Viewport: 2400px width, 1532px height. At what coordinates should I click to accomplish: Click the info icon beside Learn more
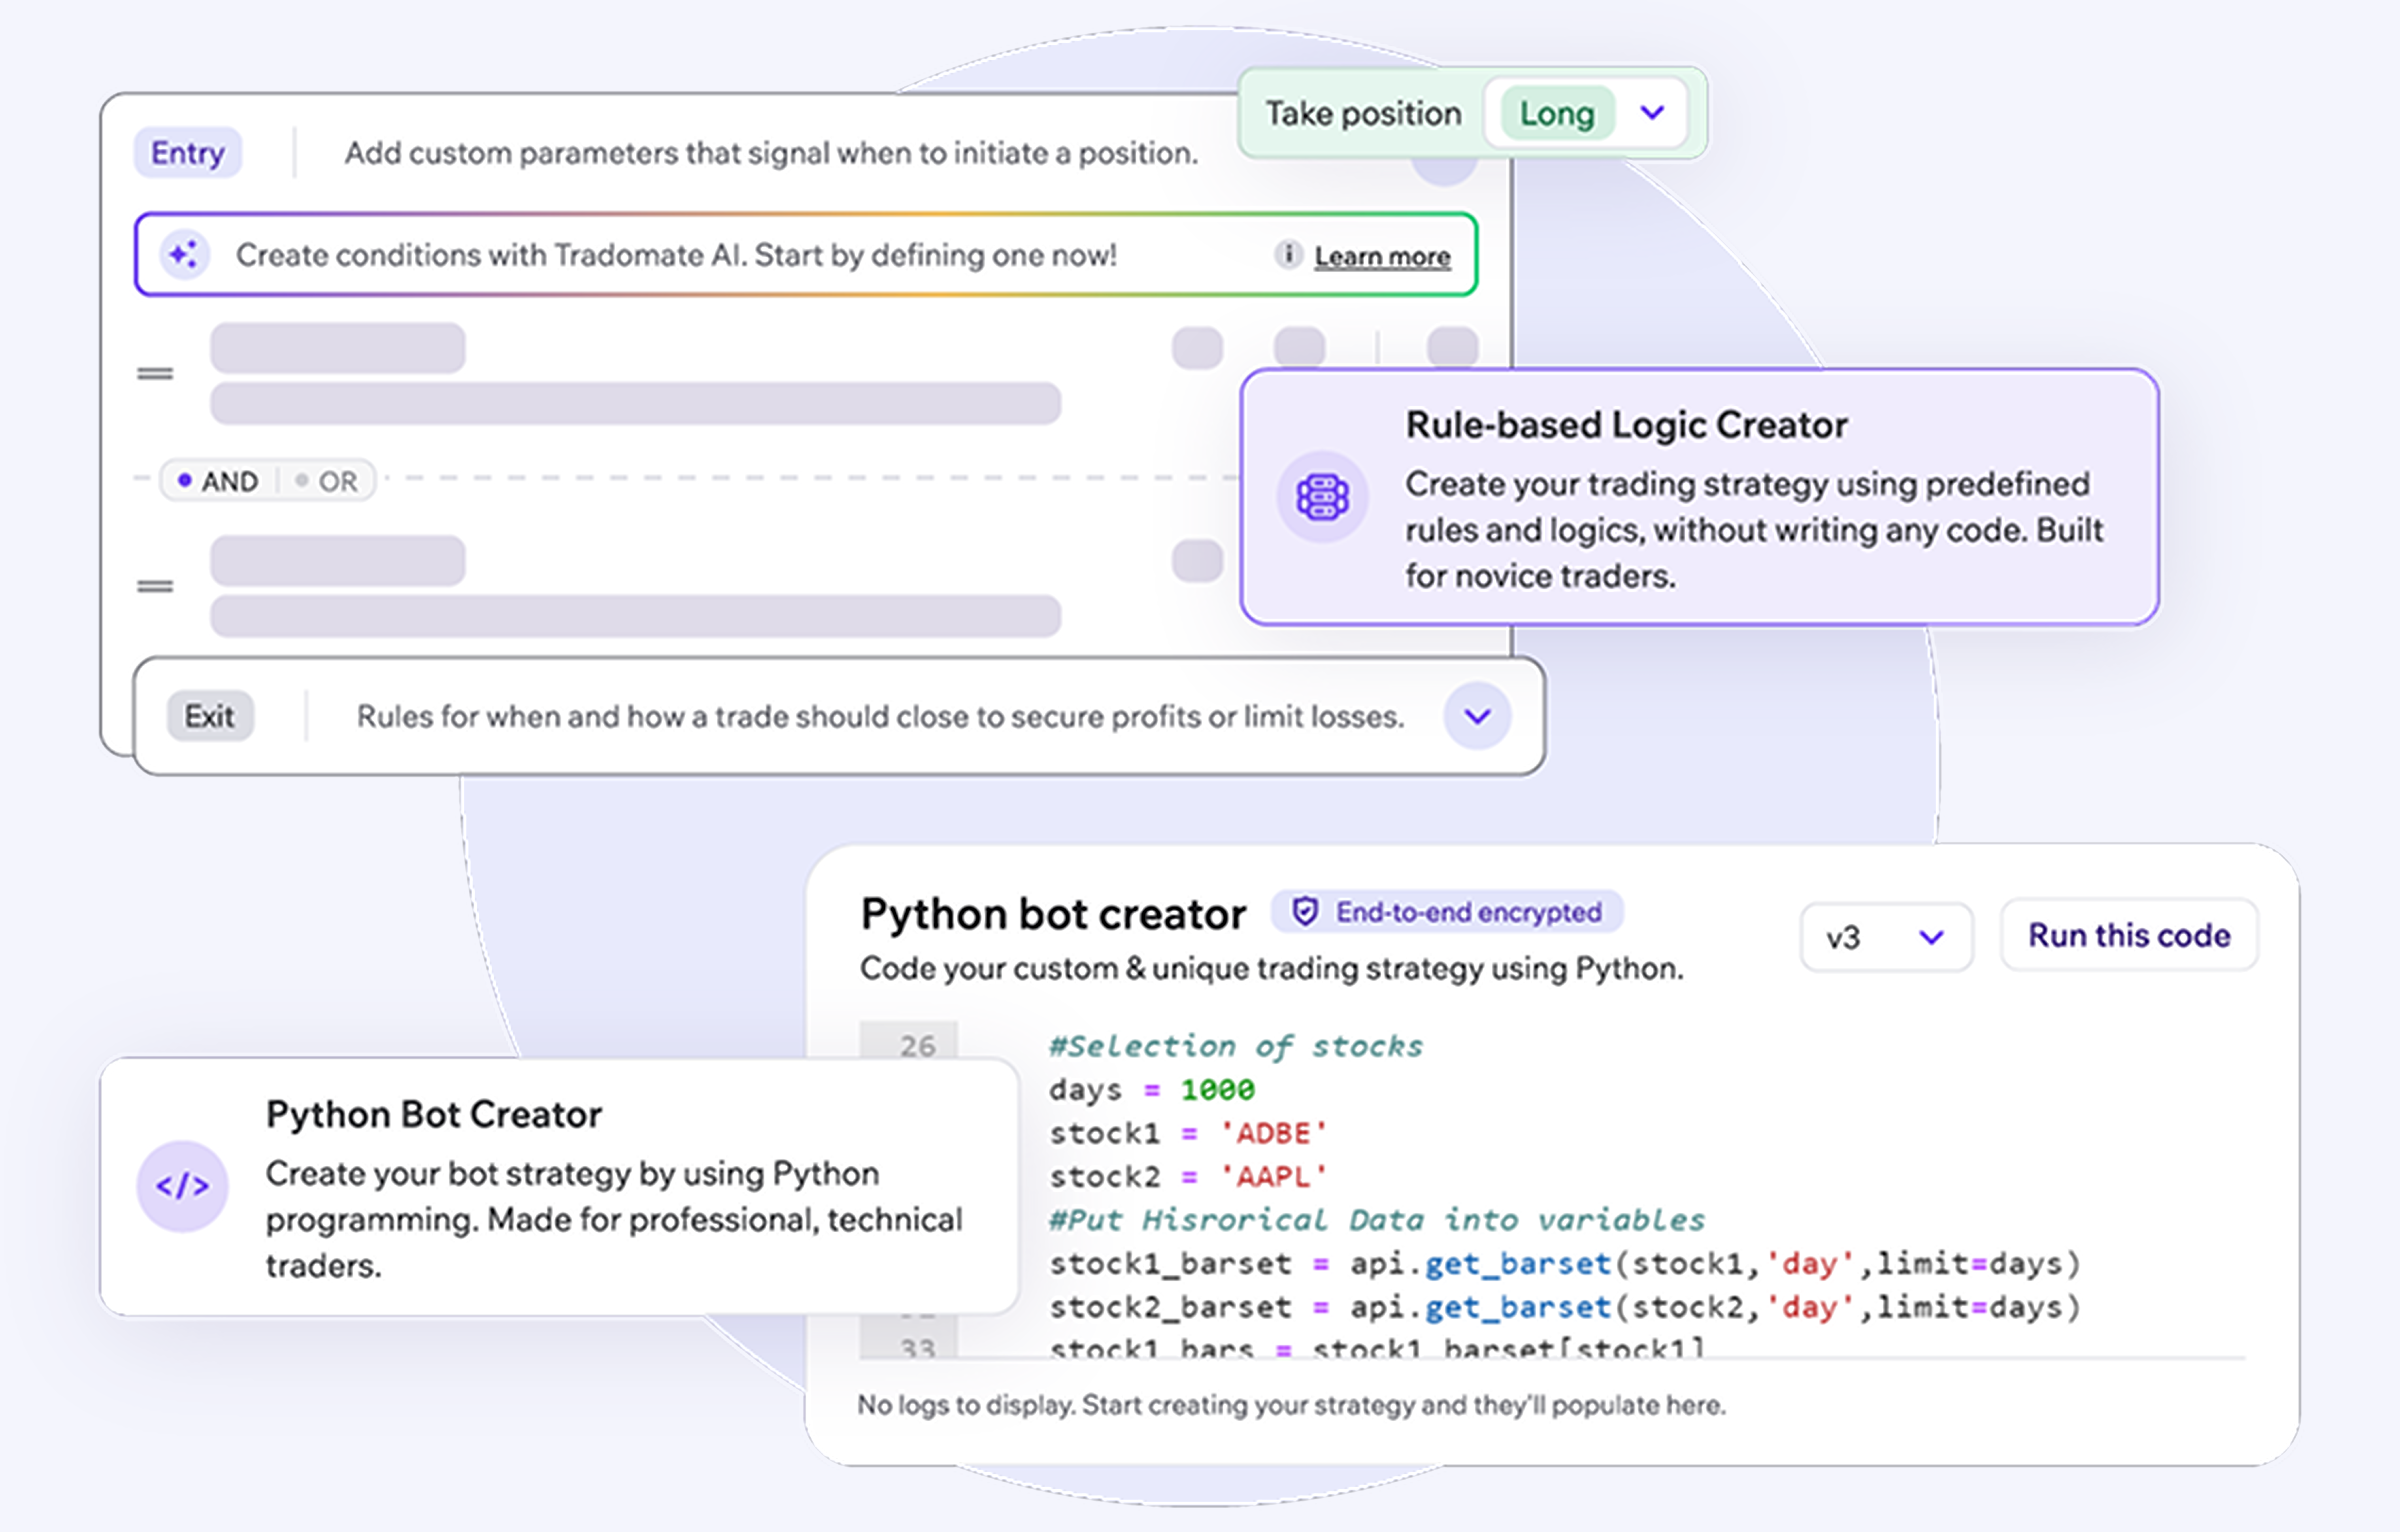(1288, 255)
